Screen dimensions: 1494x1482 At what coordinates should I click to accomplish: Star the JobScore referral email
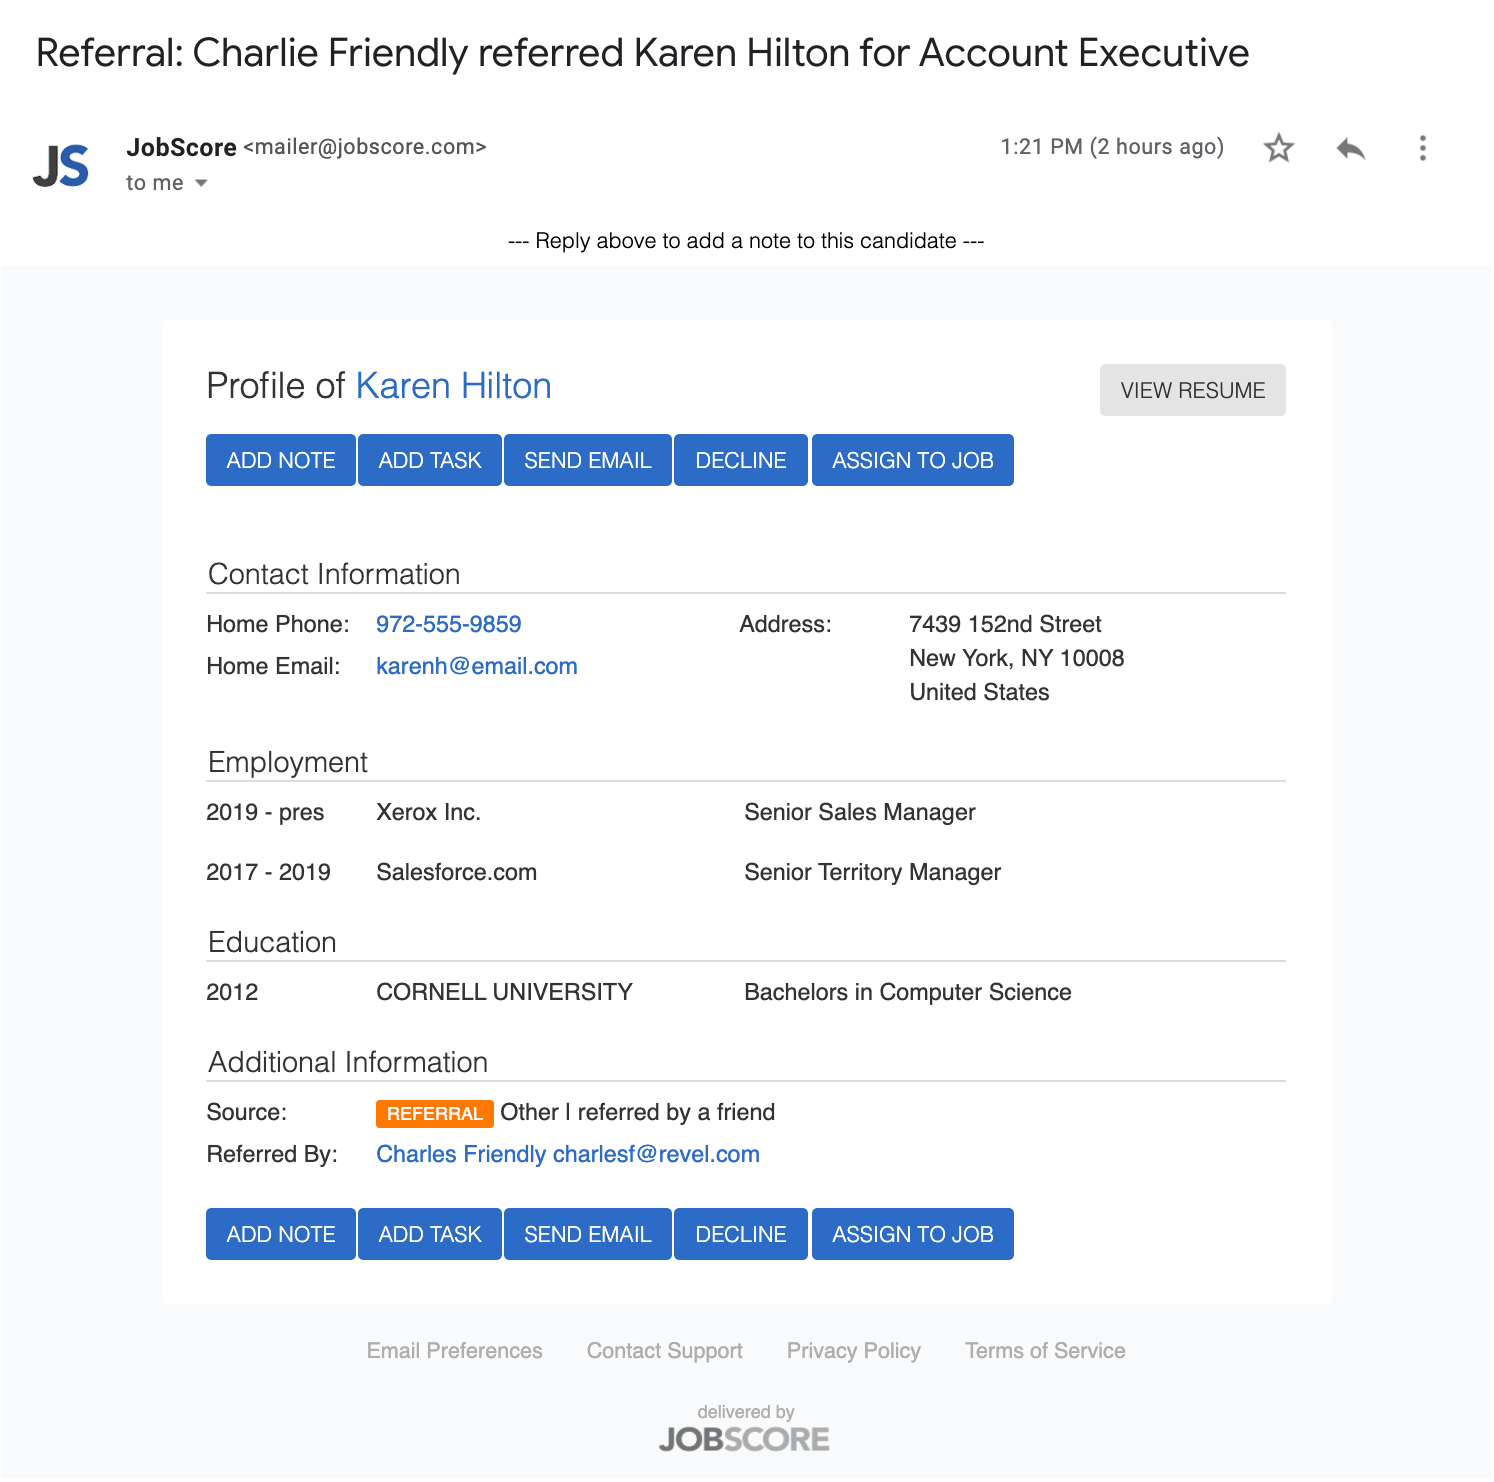[1278, 148]
